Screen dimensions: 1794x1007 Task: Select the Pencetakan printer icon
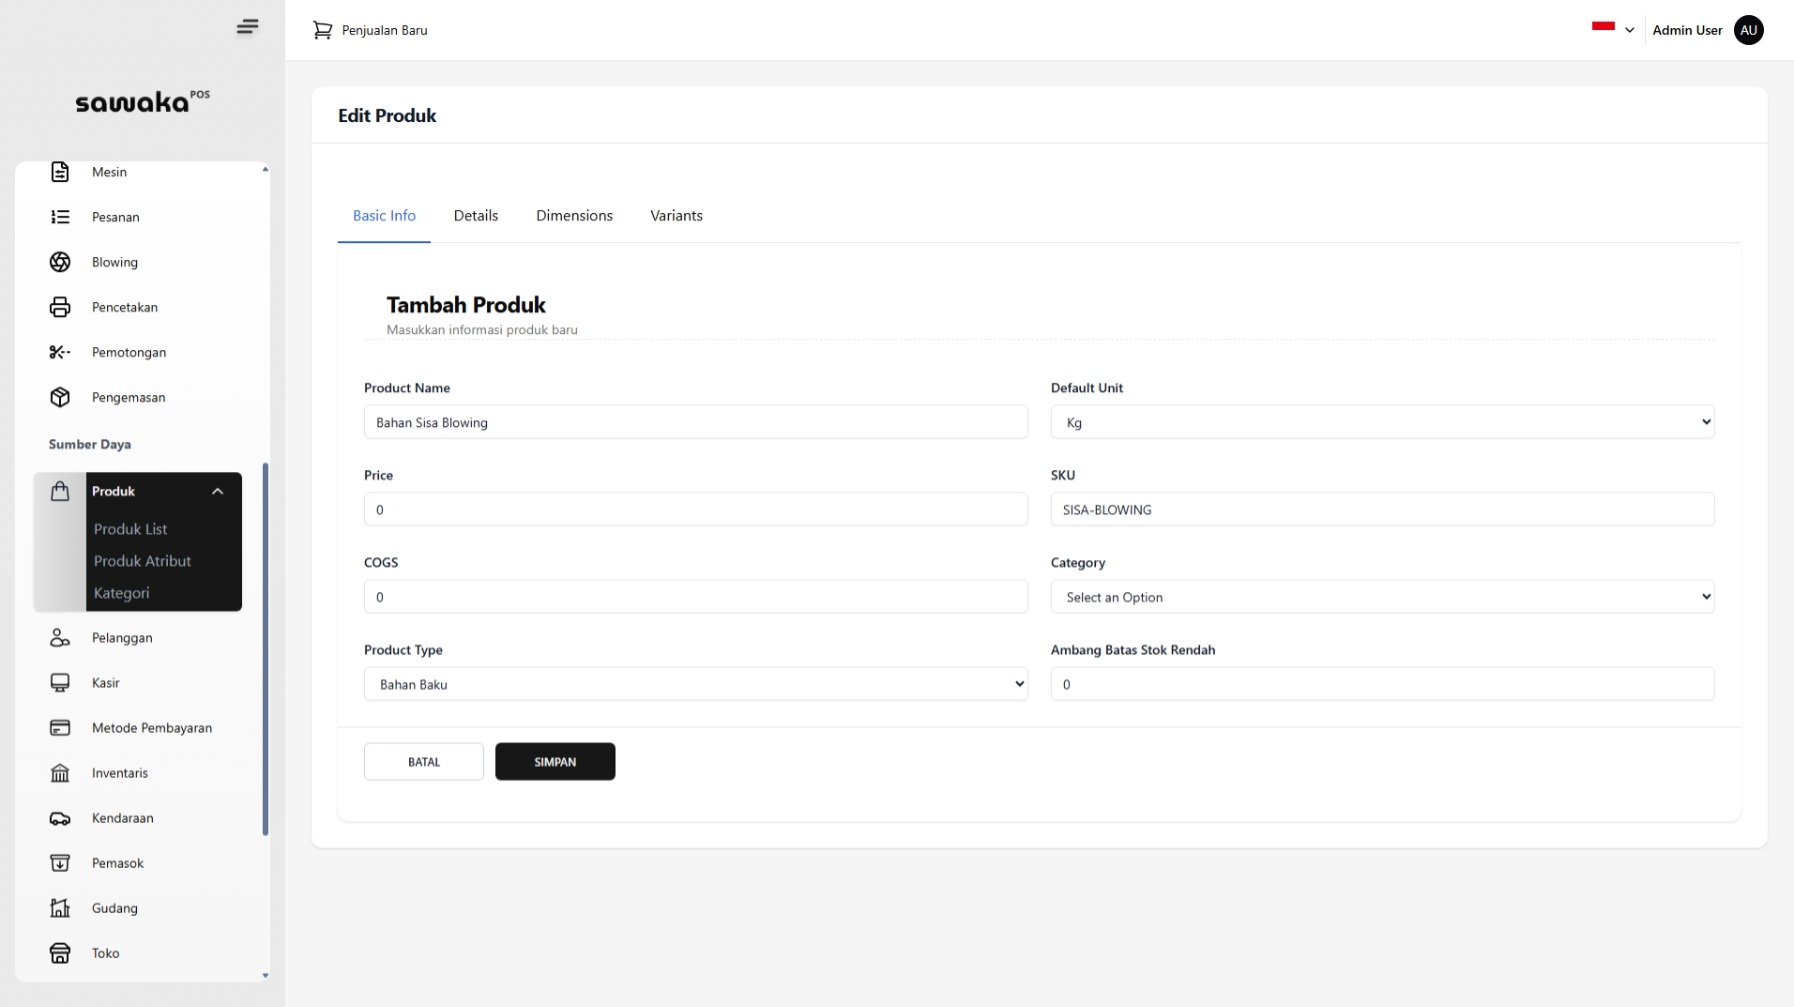coord(60,307)
